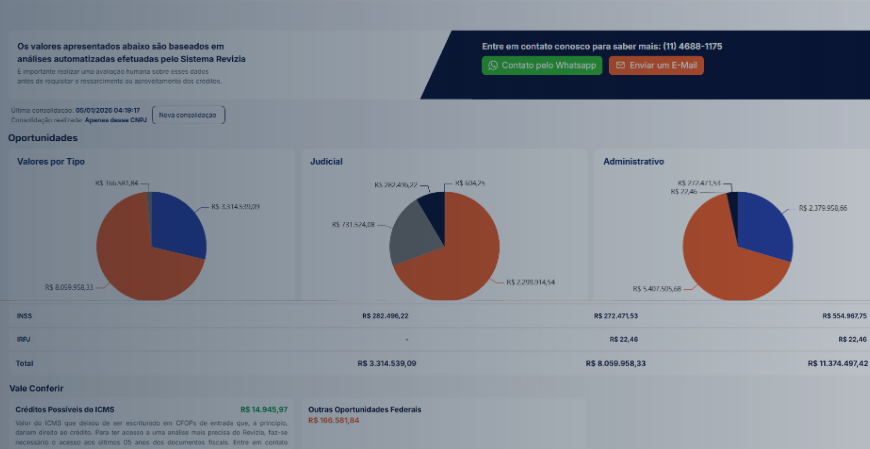This screenshot has width=870, height=449.
Task: Click the IRPJ row label in the table
Action: tap(25, 339)
